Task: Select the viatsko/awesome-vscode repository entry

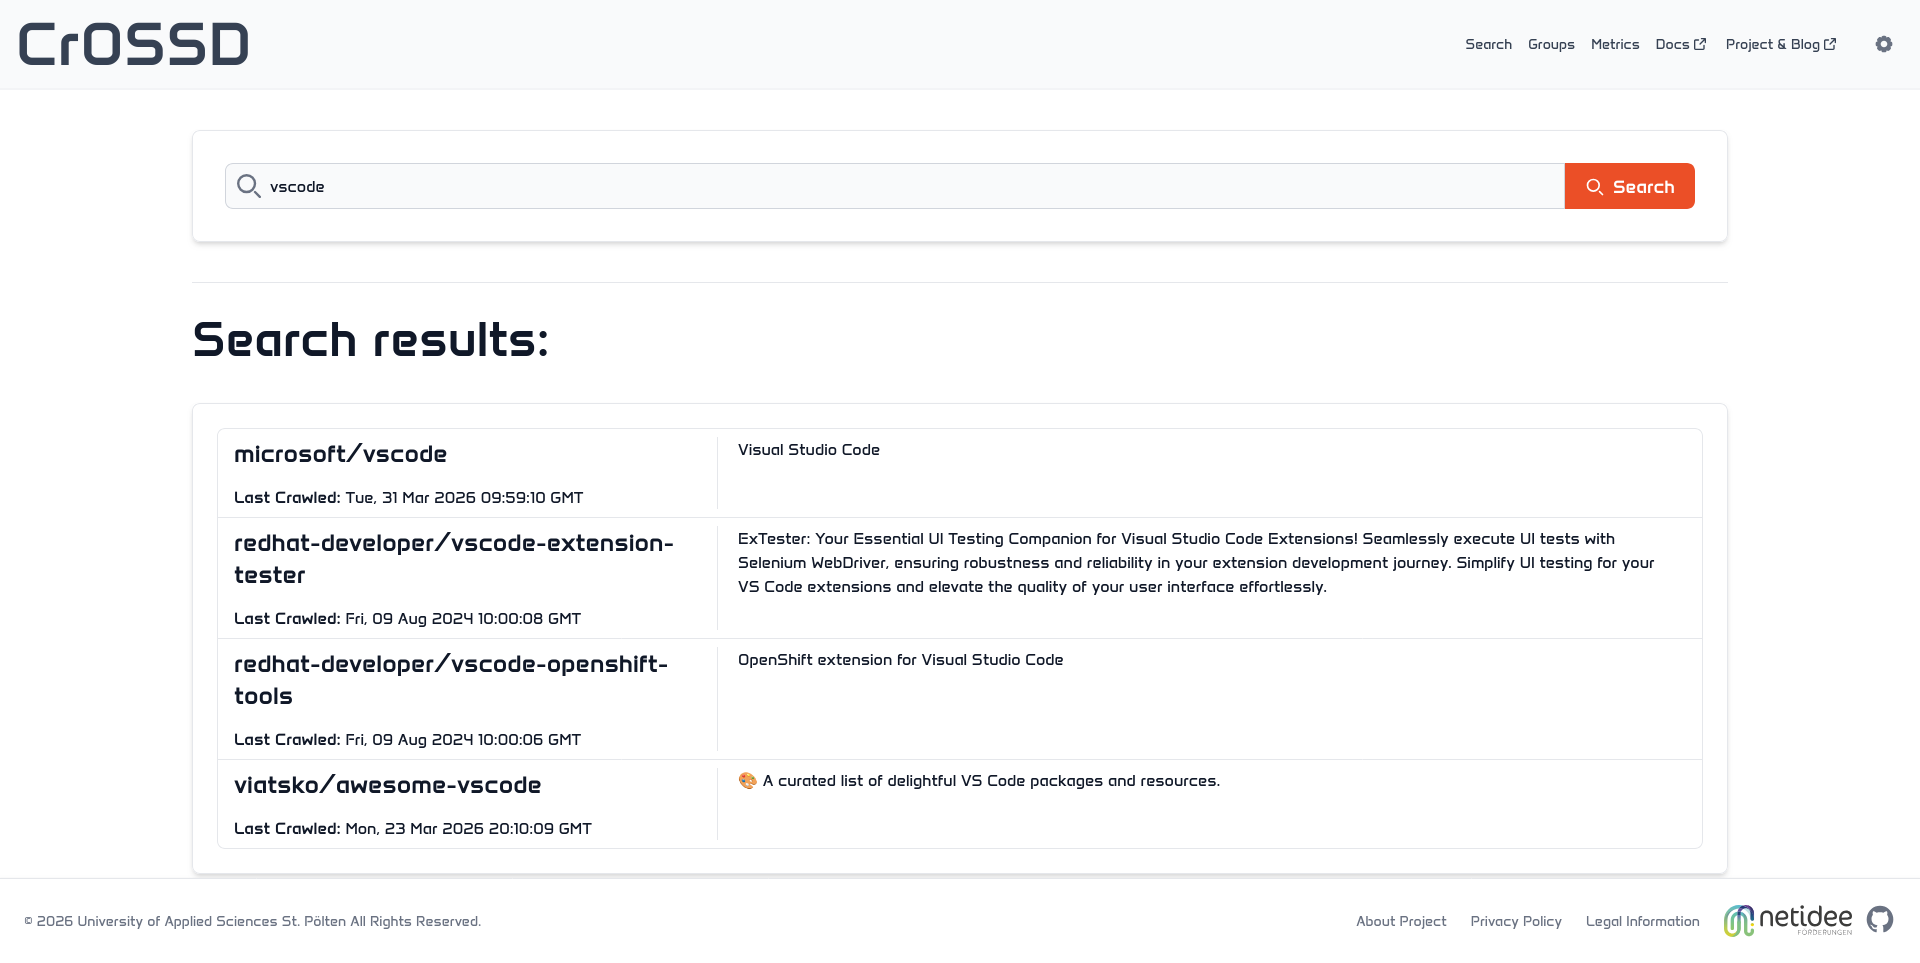Action: [x=387, y=786]
